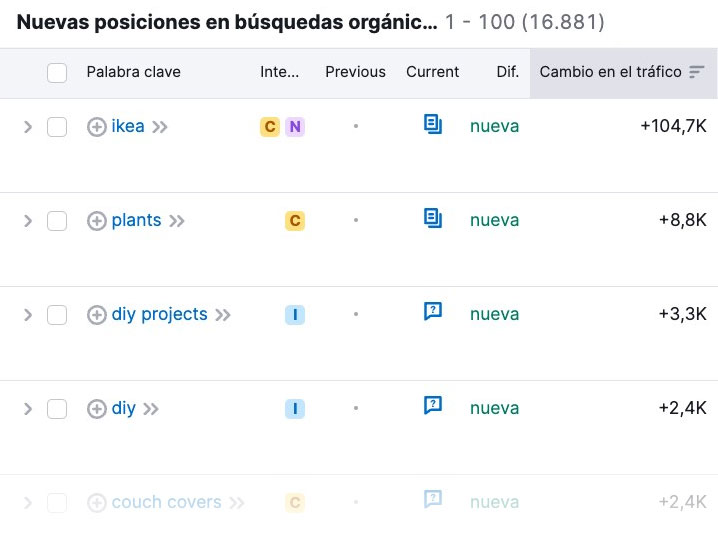Viewport: 718px width, 538px height.
Task: Click the SERP feature icon in the plants row
Action: pos(433,219)
